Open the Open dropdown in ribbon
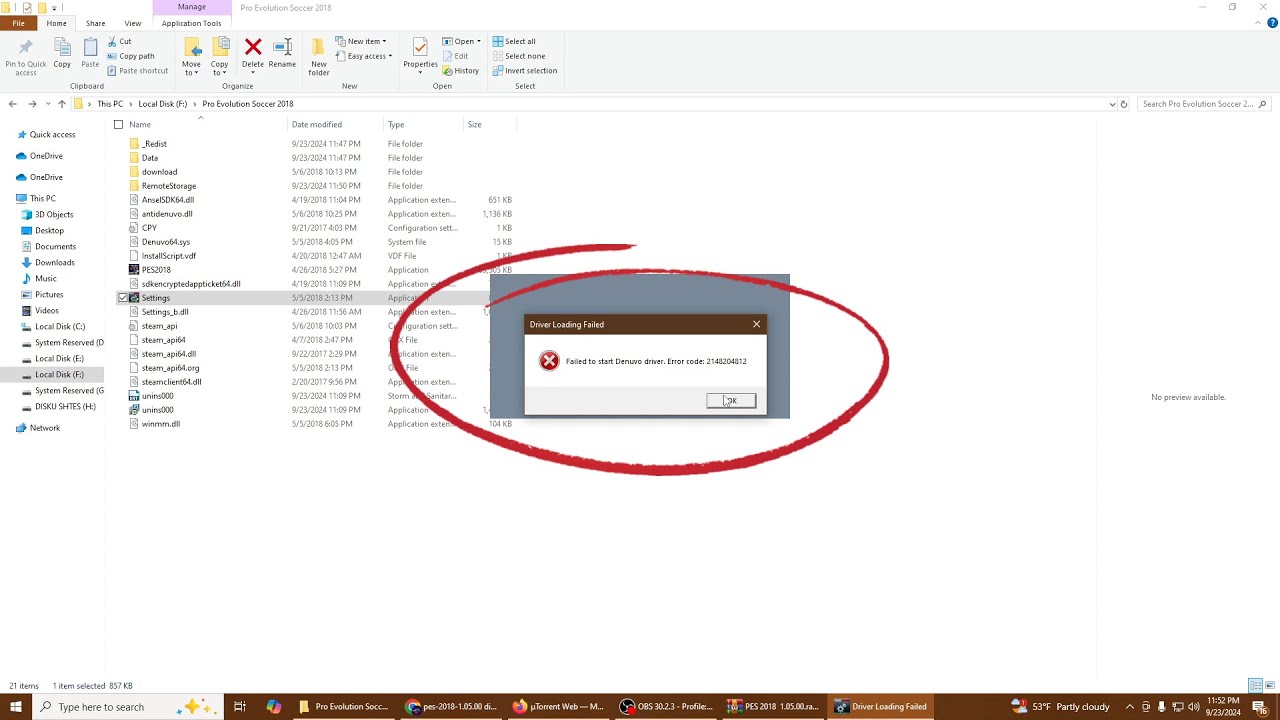 [x=462, y=42]
